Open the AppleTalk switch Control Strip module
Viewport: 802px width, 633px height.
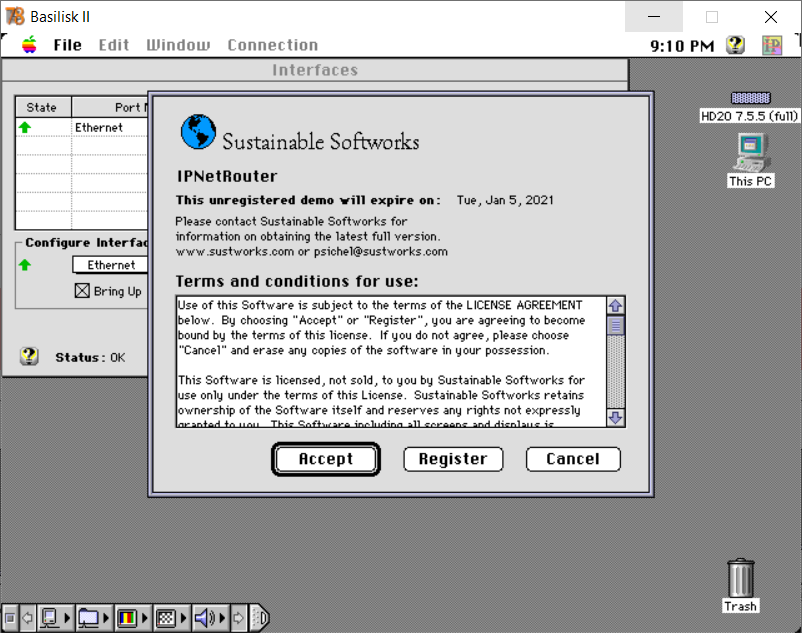click(x=50, y=618)
